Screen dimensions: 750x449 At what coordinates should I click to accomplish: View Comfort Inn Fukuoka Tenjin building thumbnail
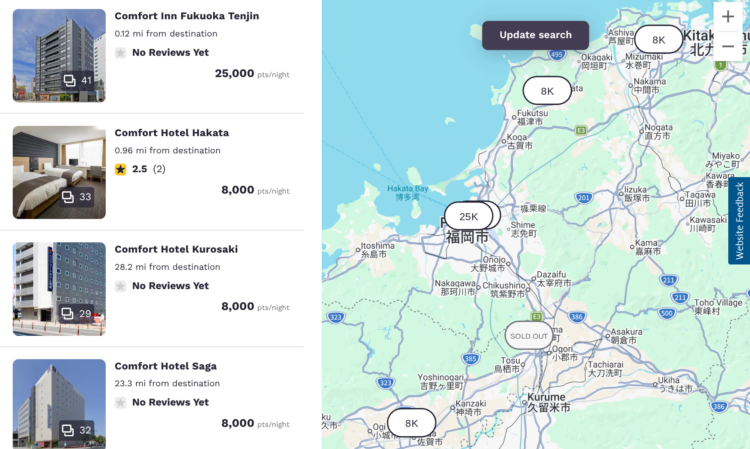tap(59, 55)
